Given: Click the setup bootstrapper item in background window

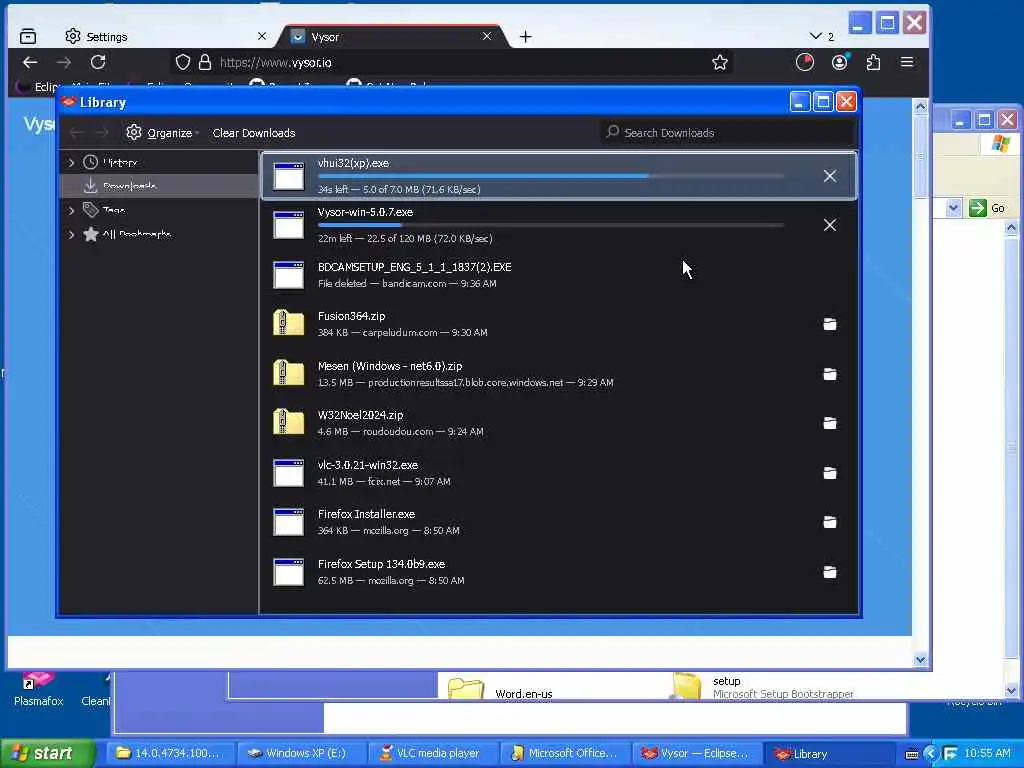Looking at the screenshot, I should point(762,687).
